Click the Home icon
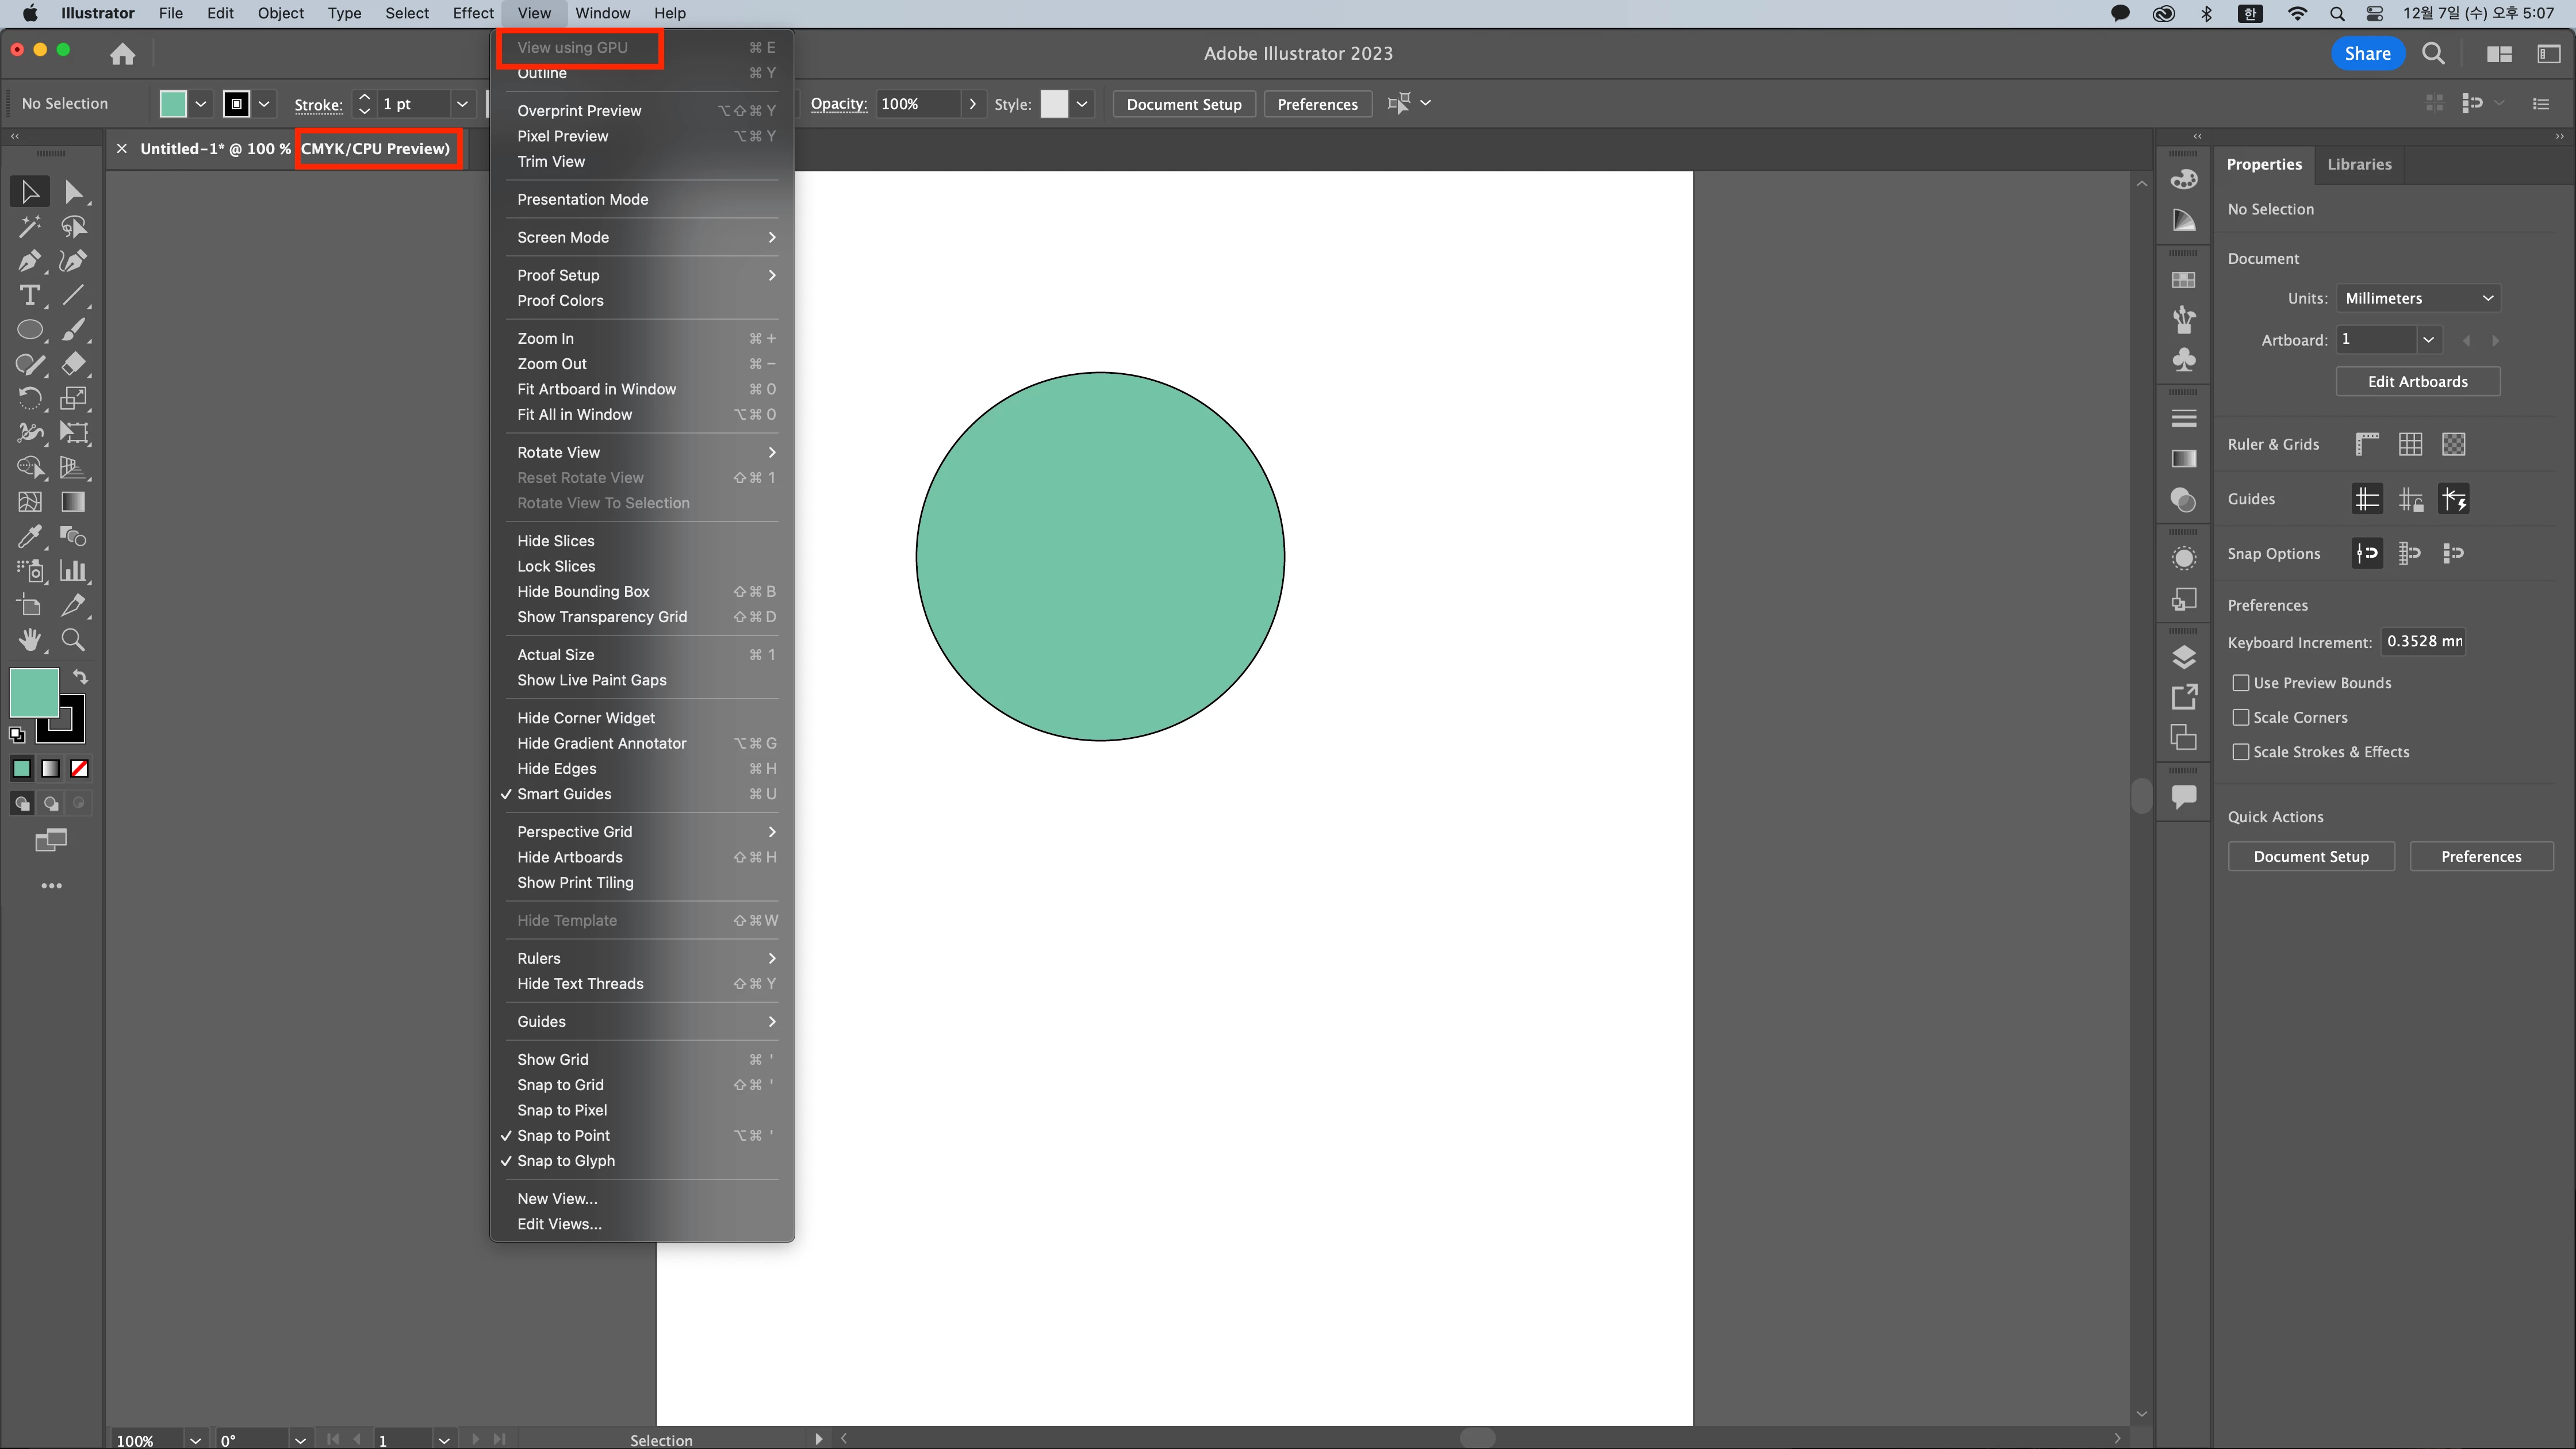 pyautogui.click(x=122, y=54)
